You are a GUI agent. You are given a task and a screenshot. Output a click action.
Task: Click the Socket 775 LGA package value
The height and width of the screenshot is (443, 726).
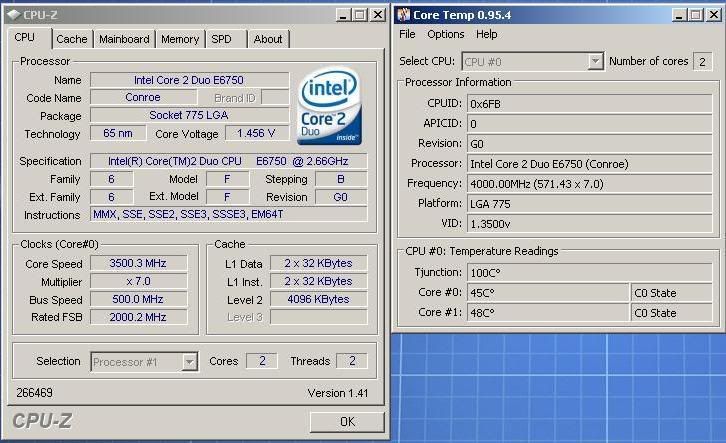189,115
